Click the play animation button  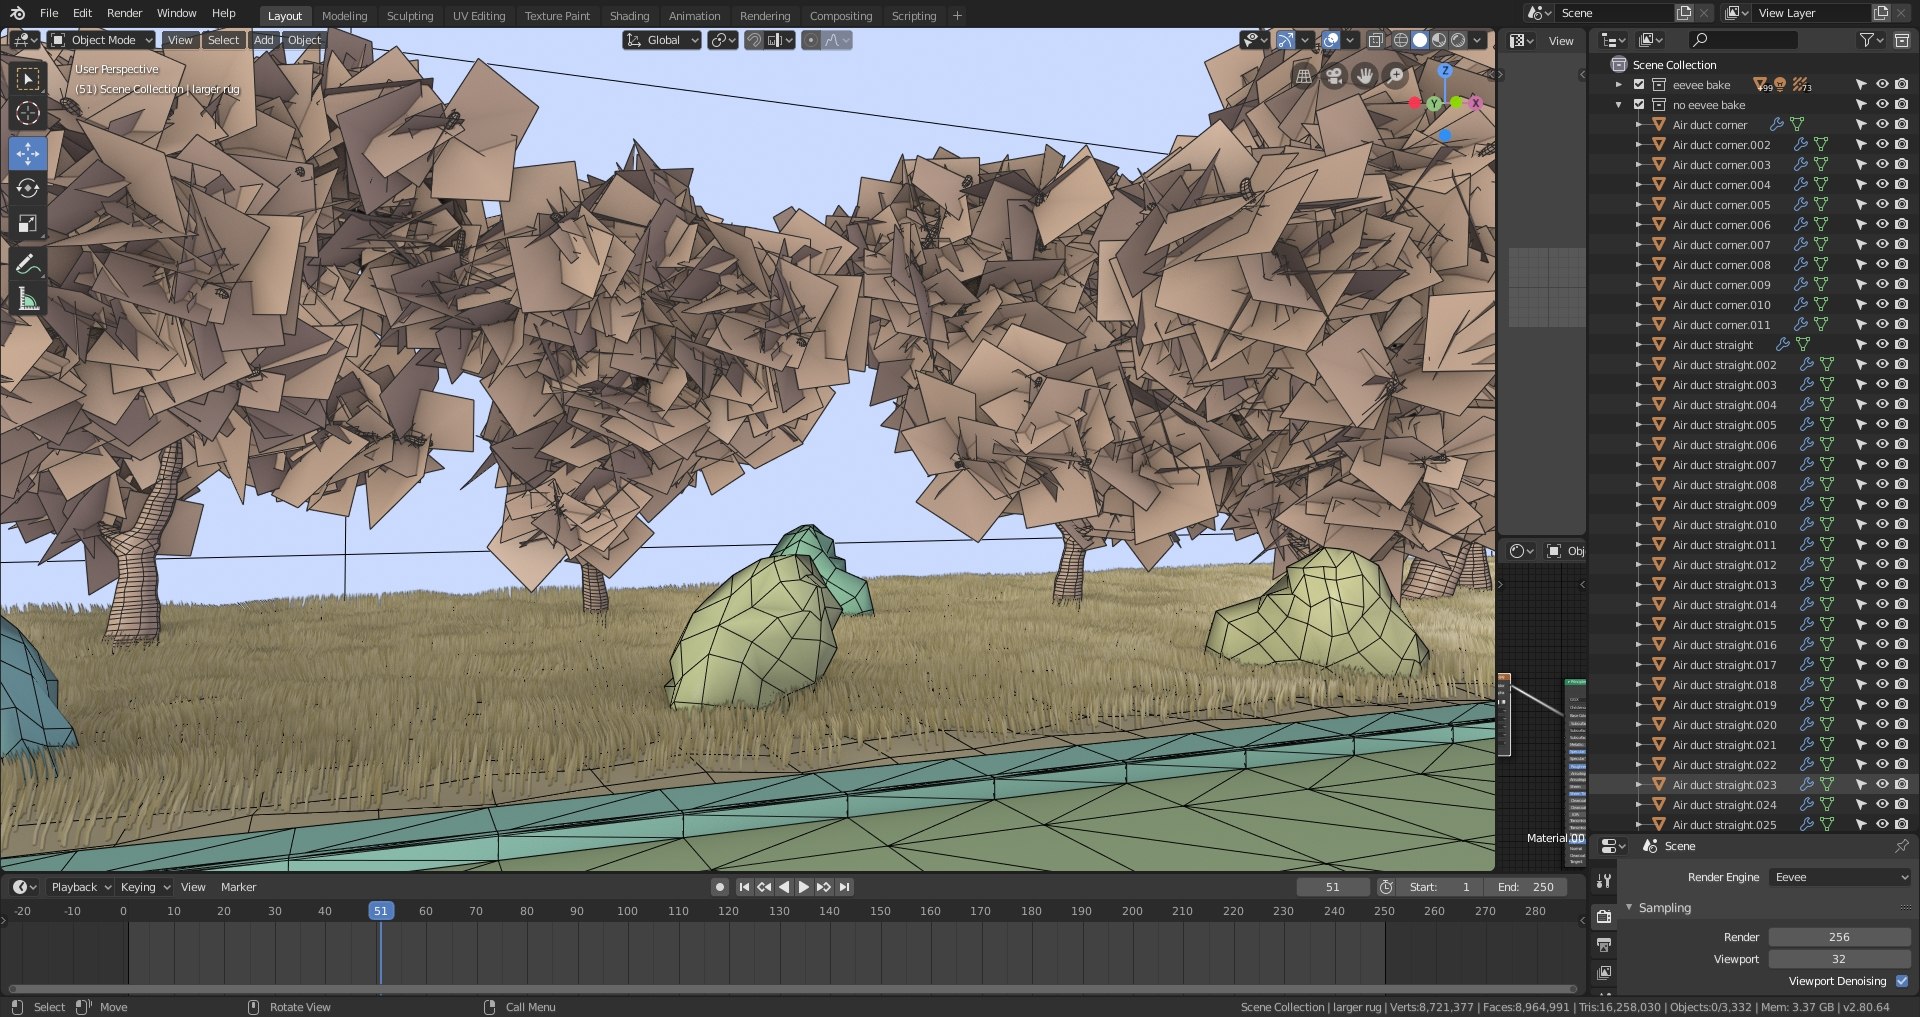tap(803, 887)
